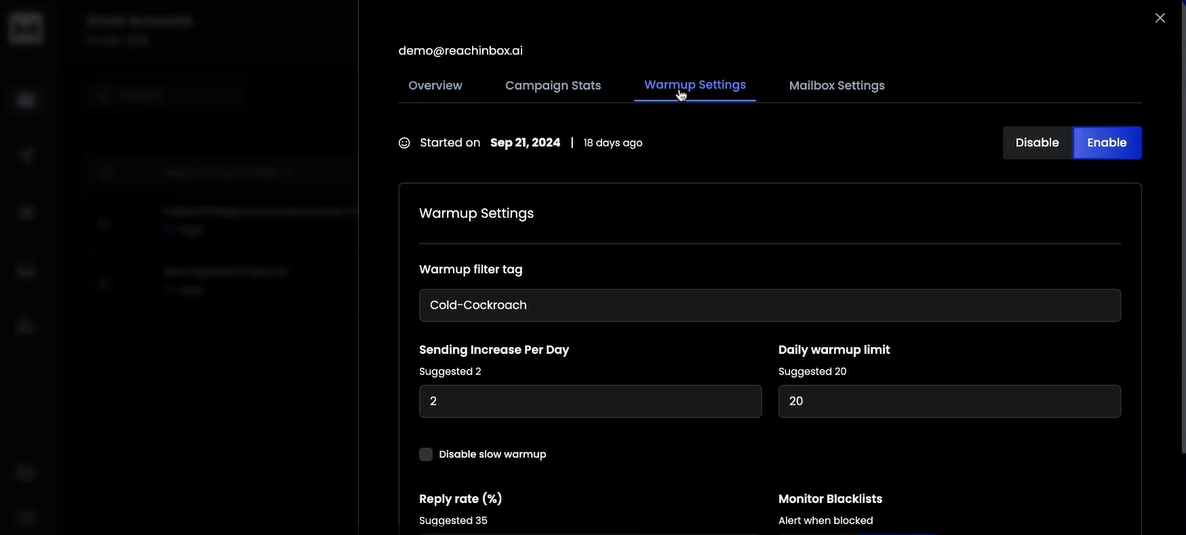Click the "Alert when blocked" text
This screenshot has width=1186, height=535.
[x=825, y=521]
